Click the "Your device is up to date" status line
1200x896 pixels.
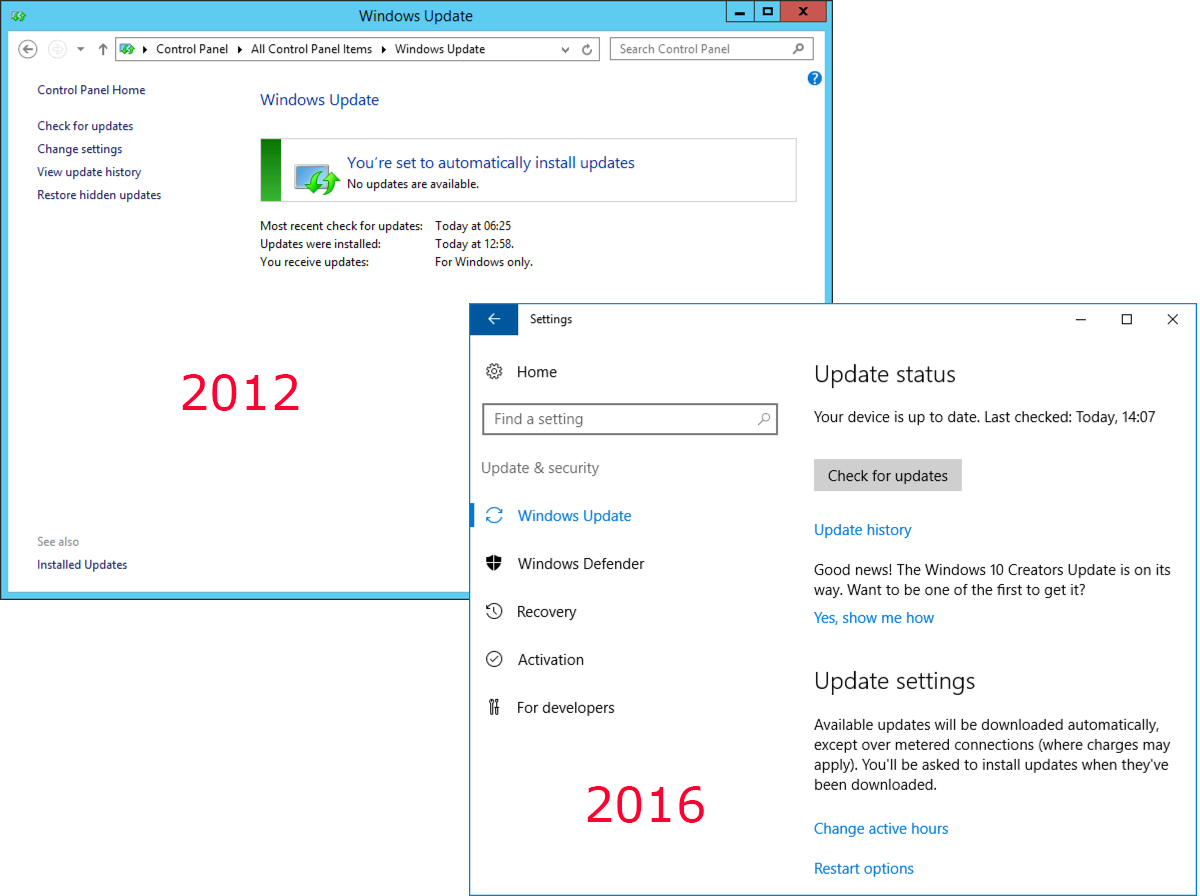coord(985,417)
